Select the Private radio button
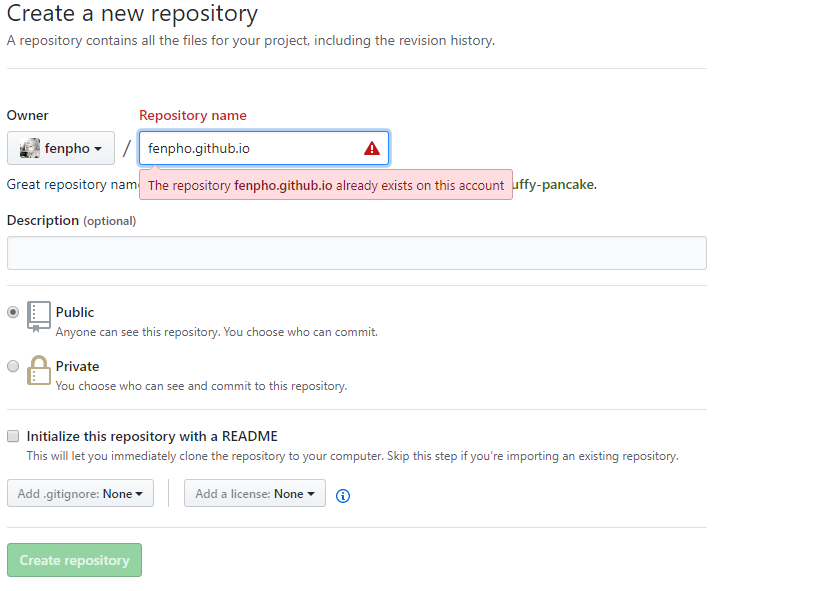 (13, 366)
